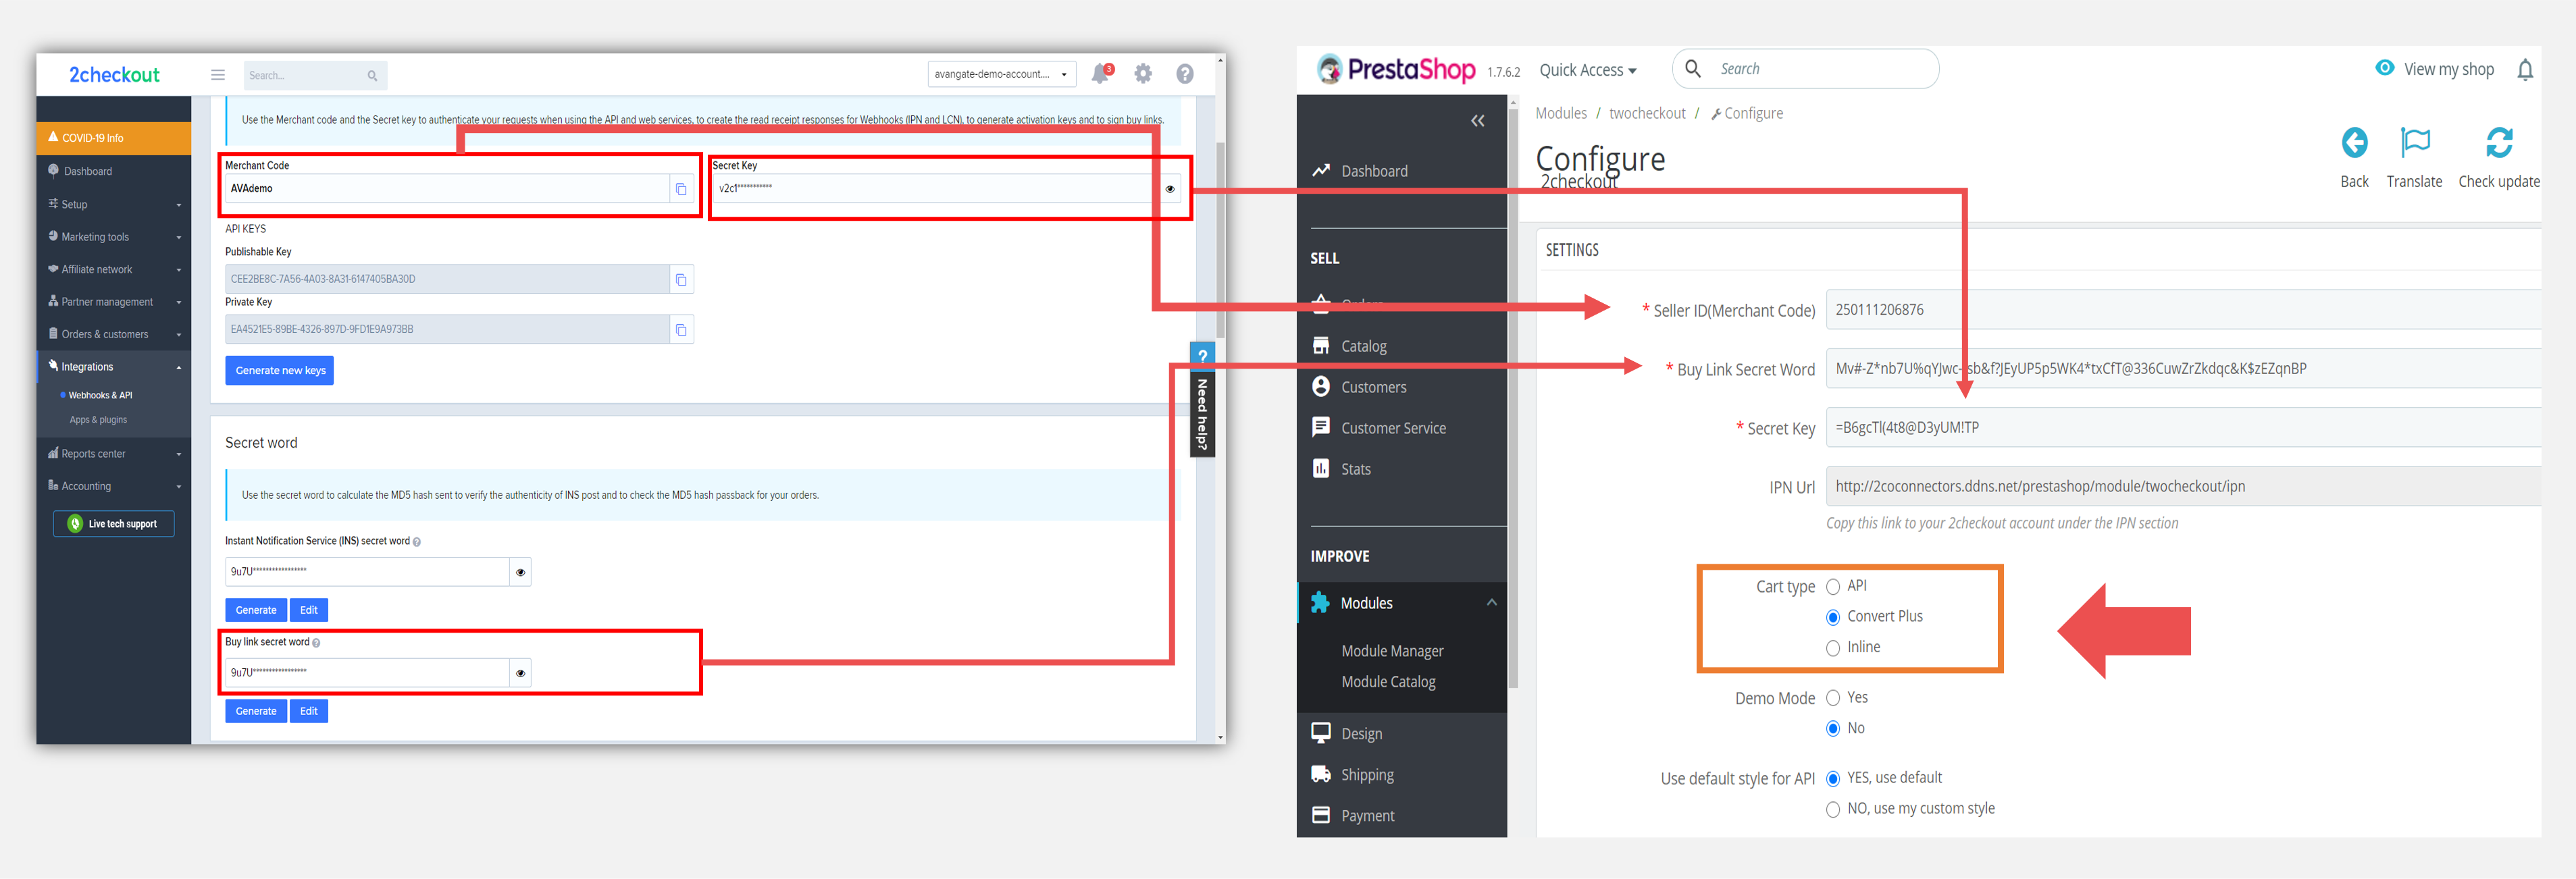
Task: Click the Stats chart icon
Action: point(1321,468)
